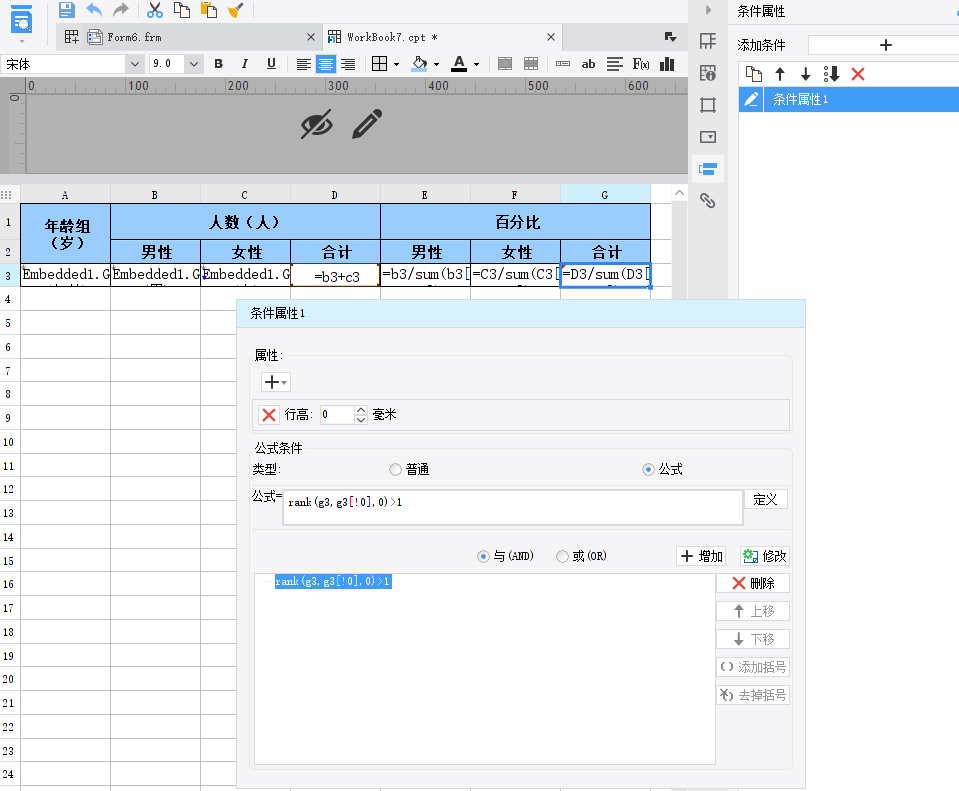Image resolution: width=959 pixels, height=791 pixels.
Task: Insert plain text cell element (ab)
Action: 588,64
